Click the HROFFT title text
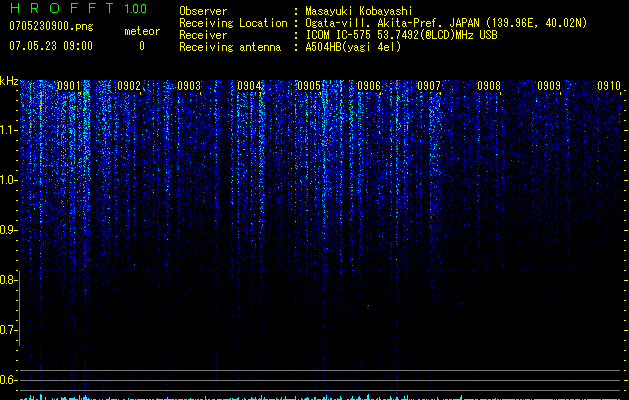Viewport: 629px width, 400px height. [62, 8]
